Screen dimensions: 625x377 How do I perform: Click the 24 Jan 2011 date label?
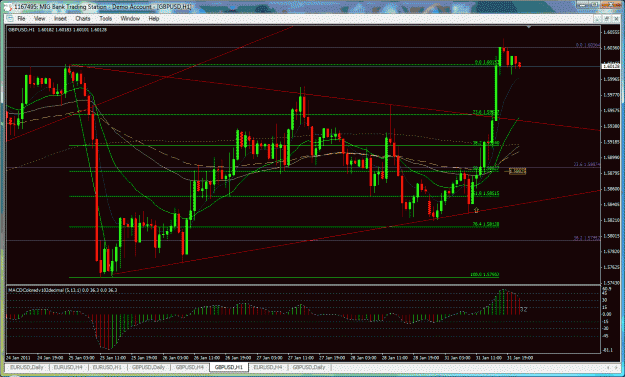tap(18, 358)
